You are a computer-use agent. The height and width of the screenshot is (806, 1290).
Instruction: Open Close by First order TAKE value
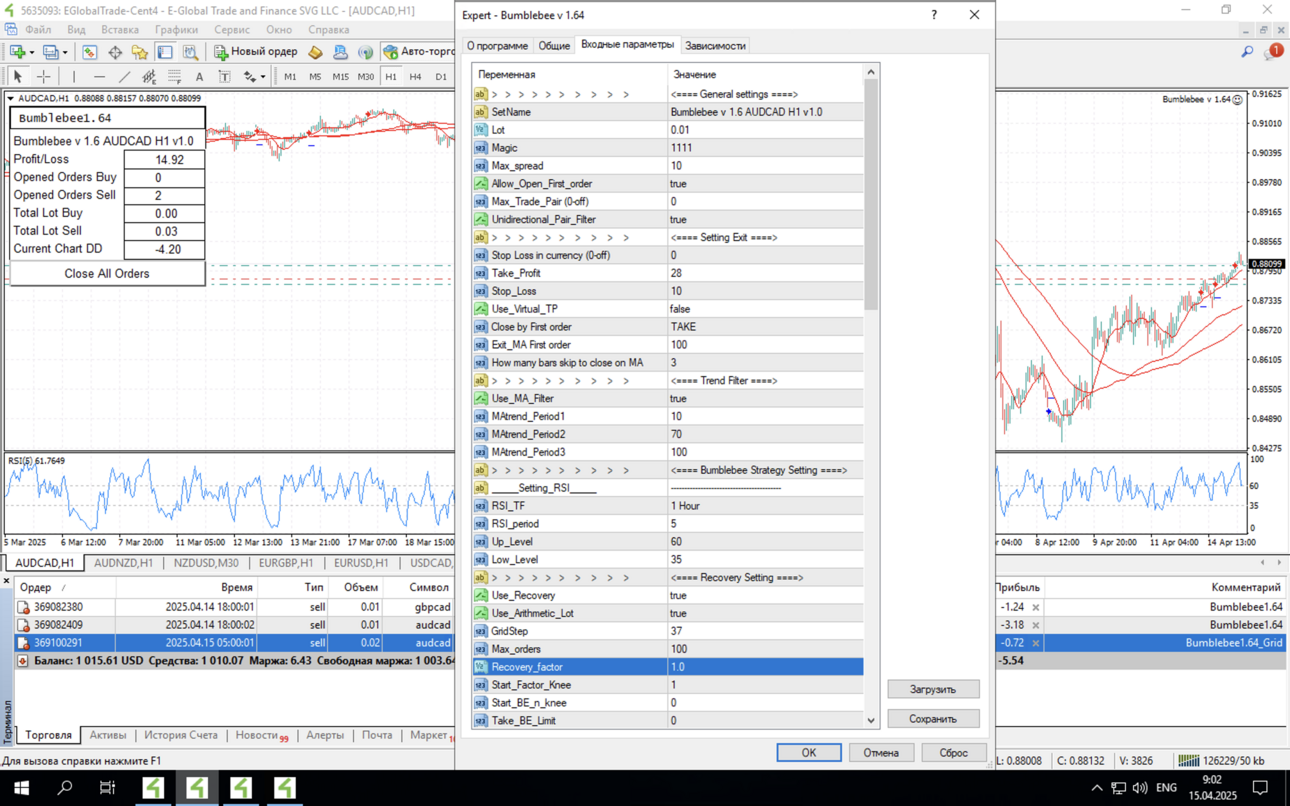coord(765,327)
